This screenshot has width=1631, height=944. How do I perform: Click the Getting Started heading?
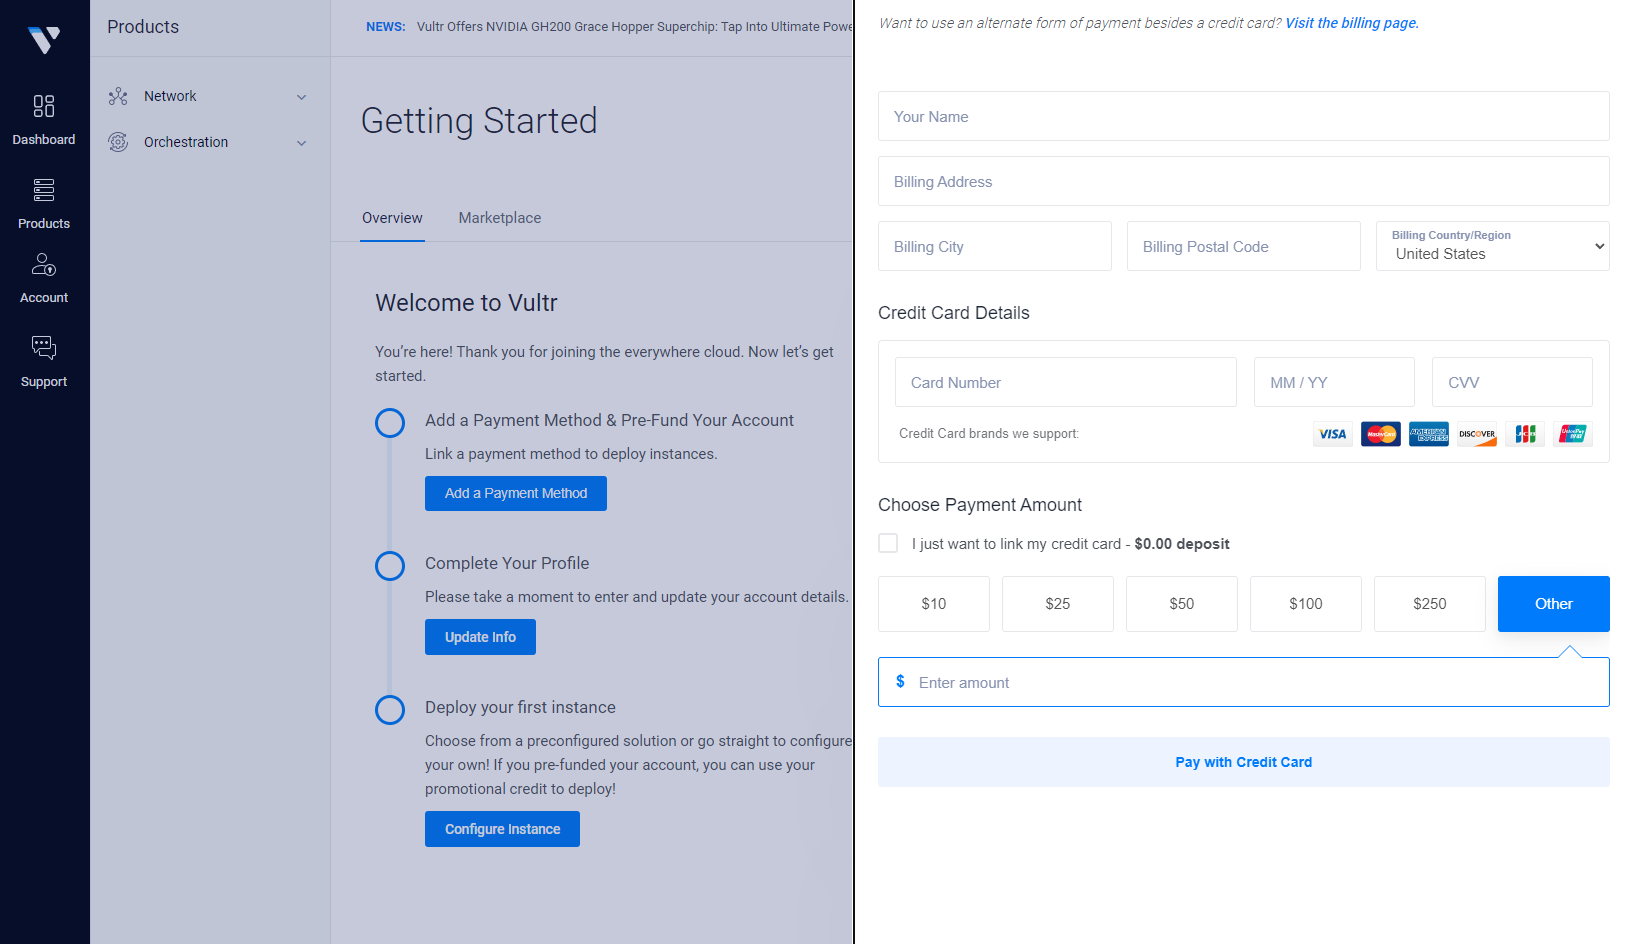coord(479,121)
